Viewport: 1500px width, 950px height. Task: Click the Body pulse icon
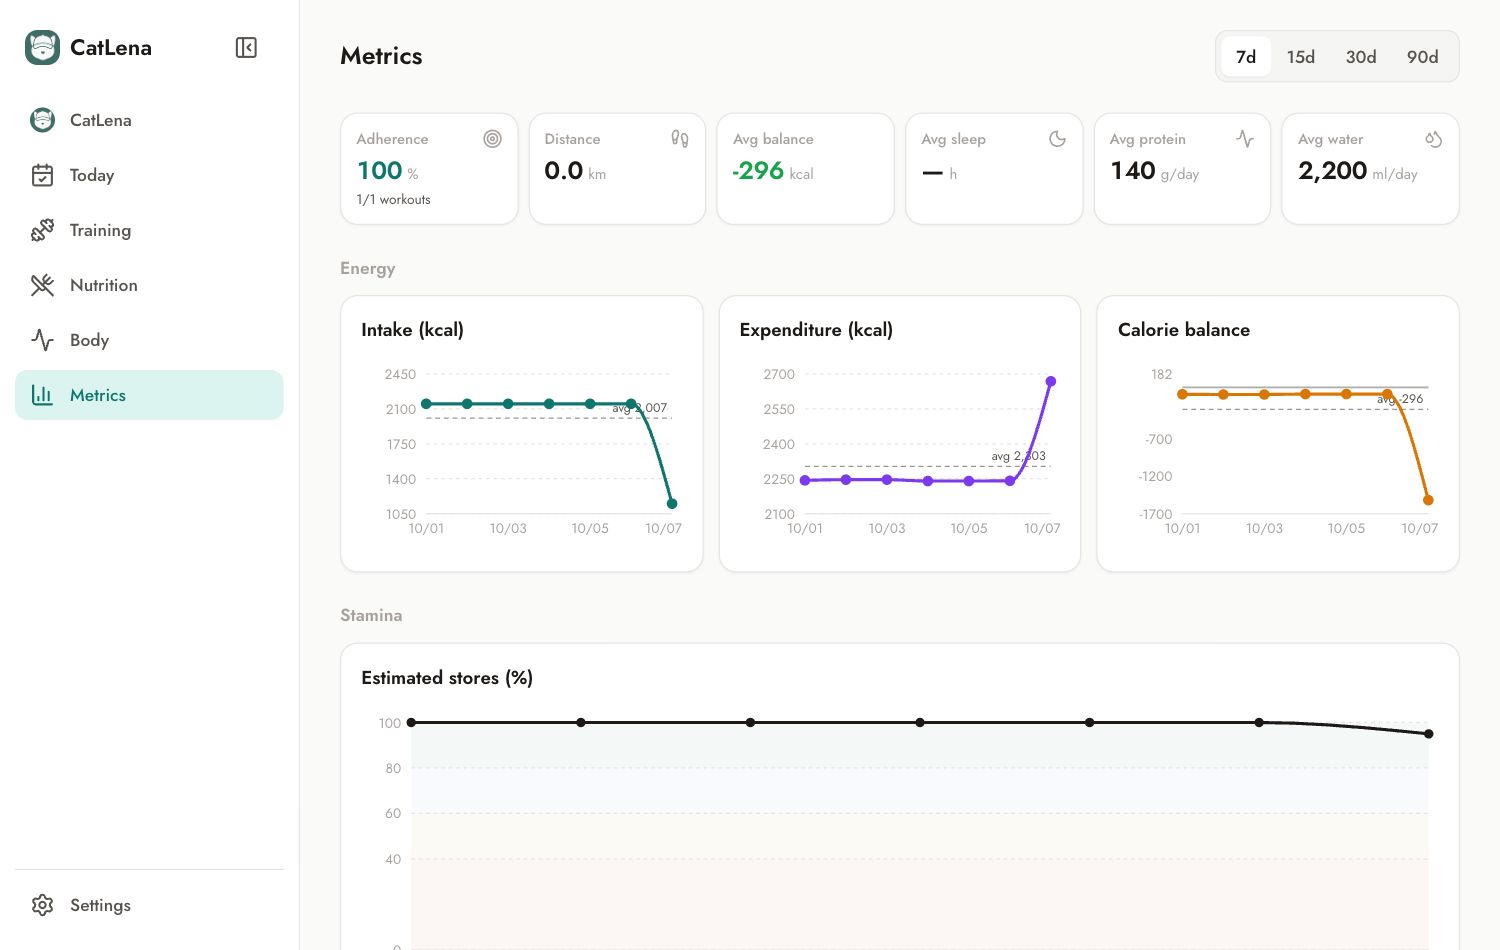[42, 340]
